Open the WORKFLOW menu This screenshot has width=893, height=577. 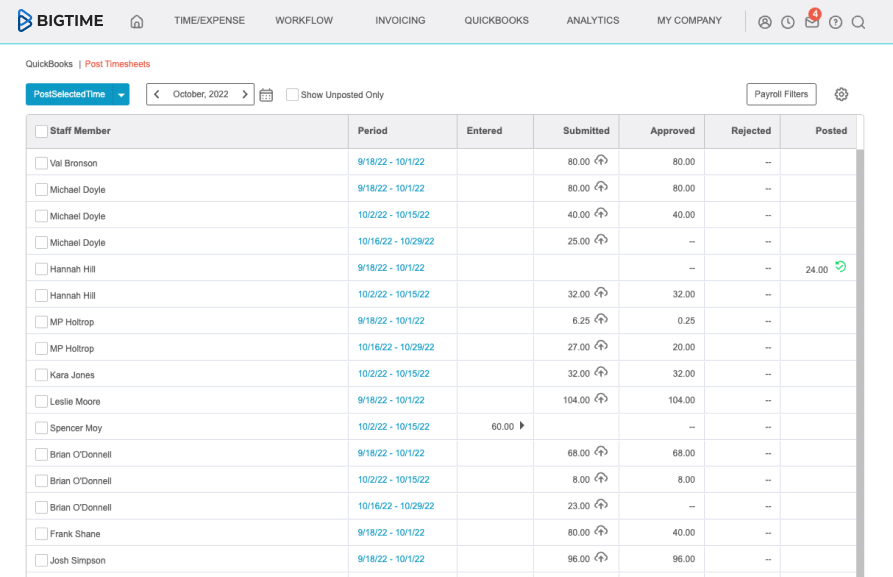[x=304, y=21]
